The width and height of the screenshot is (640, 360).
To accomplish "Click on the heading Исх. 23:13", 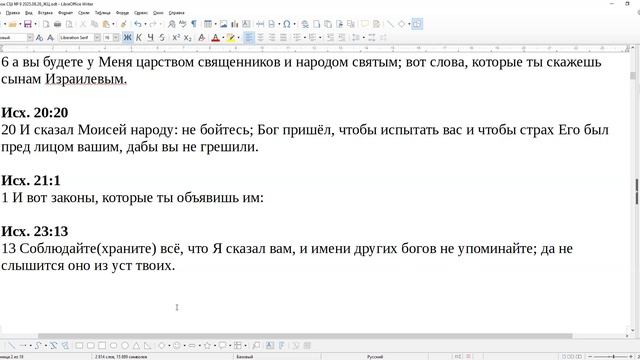I will pyautogui.click(x=35, y=231).
